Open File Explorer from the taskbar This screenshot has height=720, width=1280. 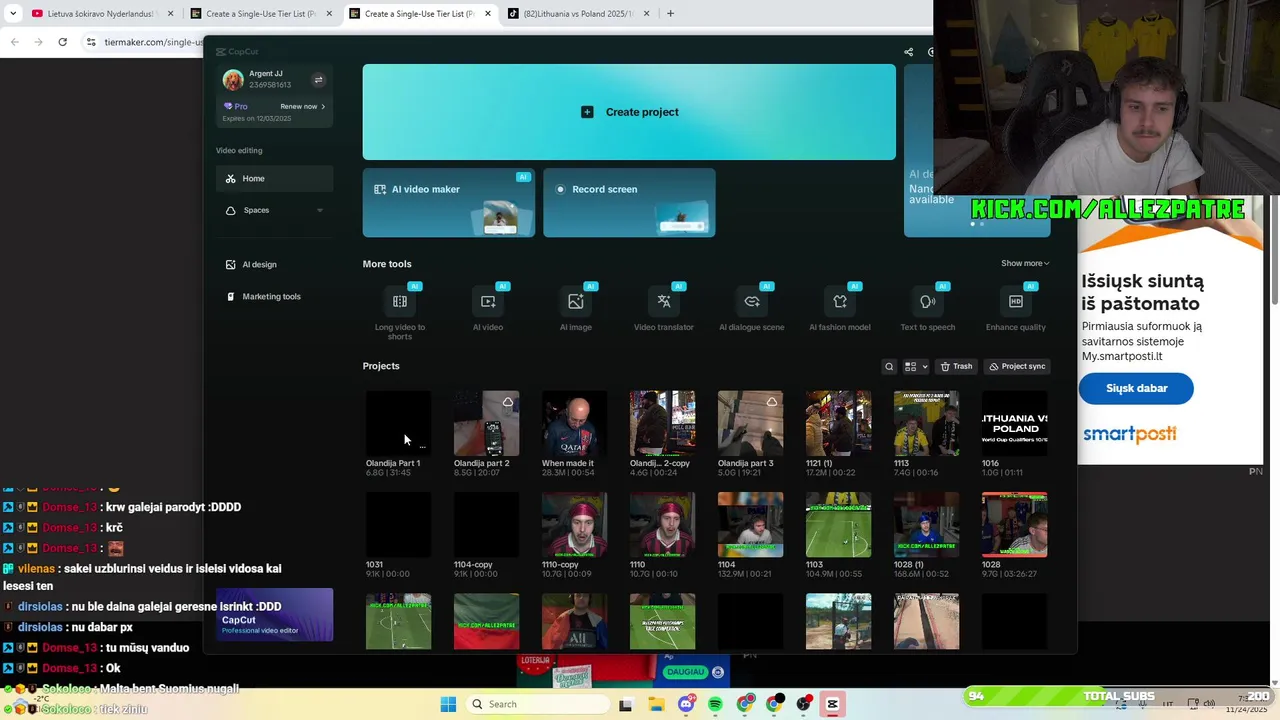point(656,704)
